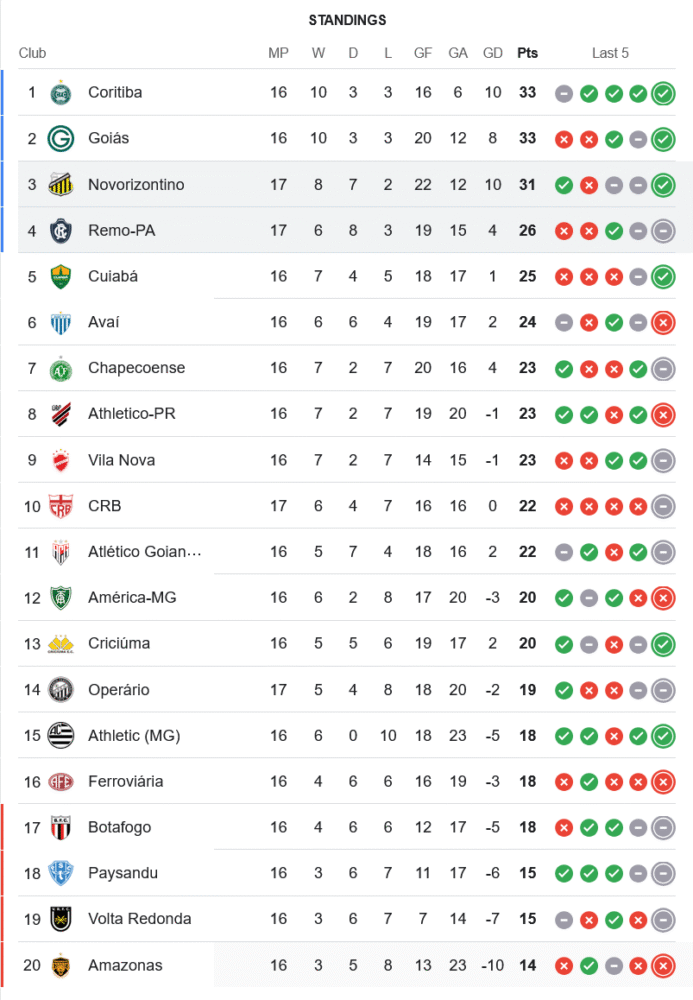693x1000 pixels.
Task: Select the Atlético Goianiense team name
Action: coord(145,552)
